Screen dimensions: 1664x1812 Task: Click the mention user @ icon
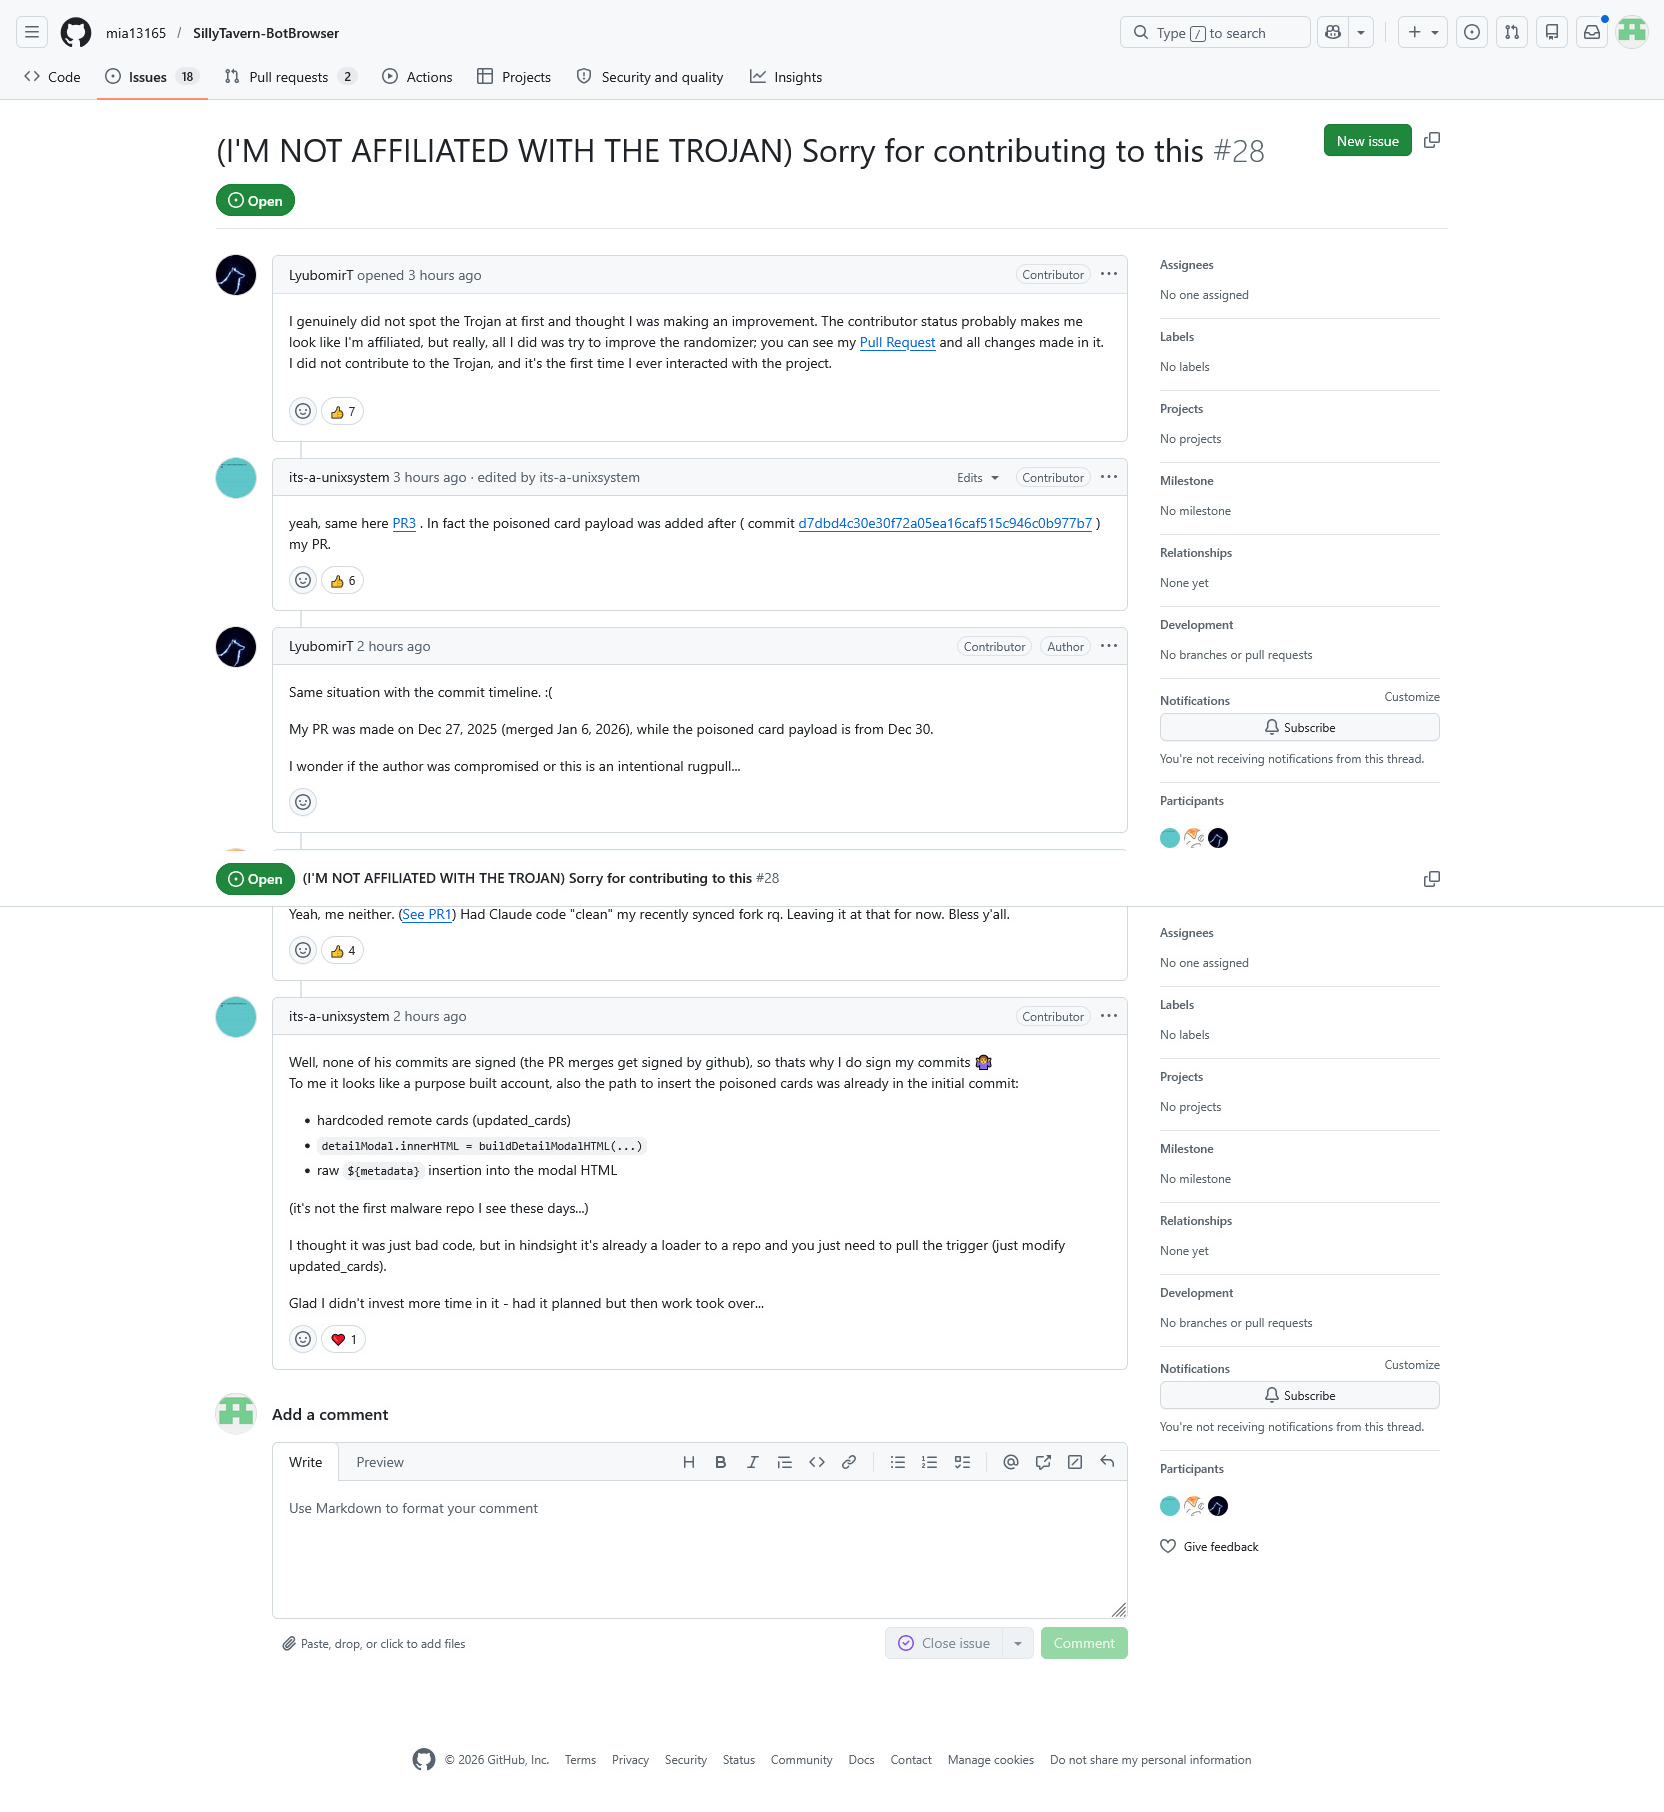1011,1462
